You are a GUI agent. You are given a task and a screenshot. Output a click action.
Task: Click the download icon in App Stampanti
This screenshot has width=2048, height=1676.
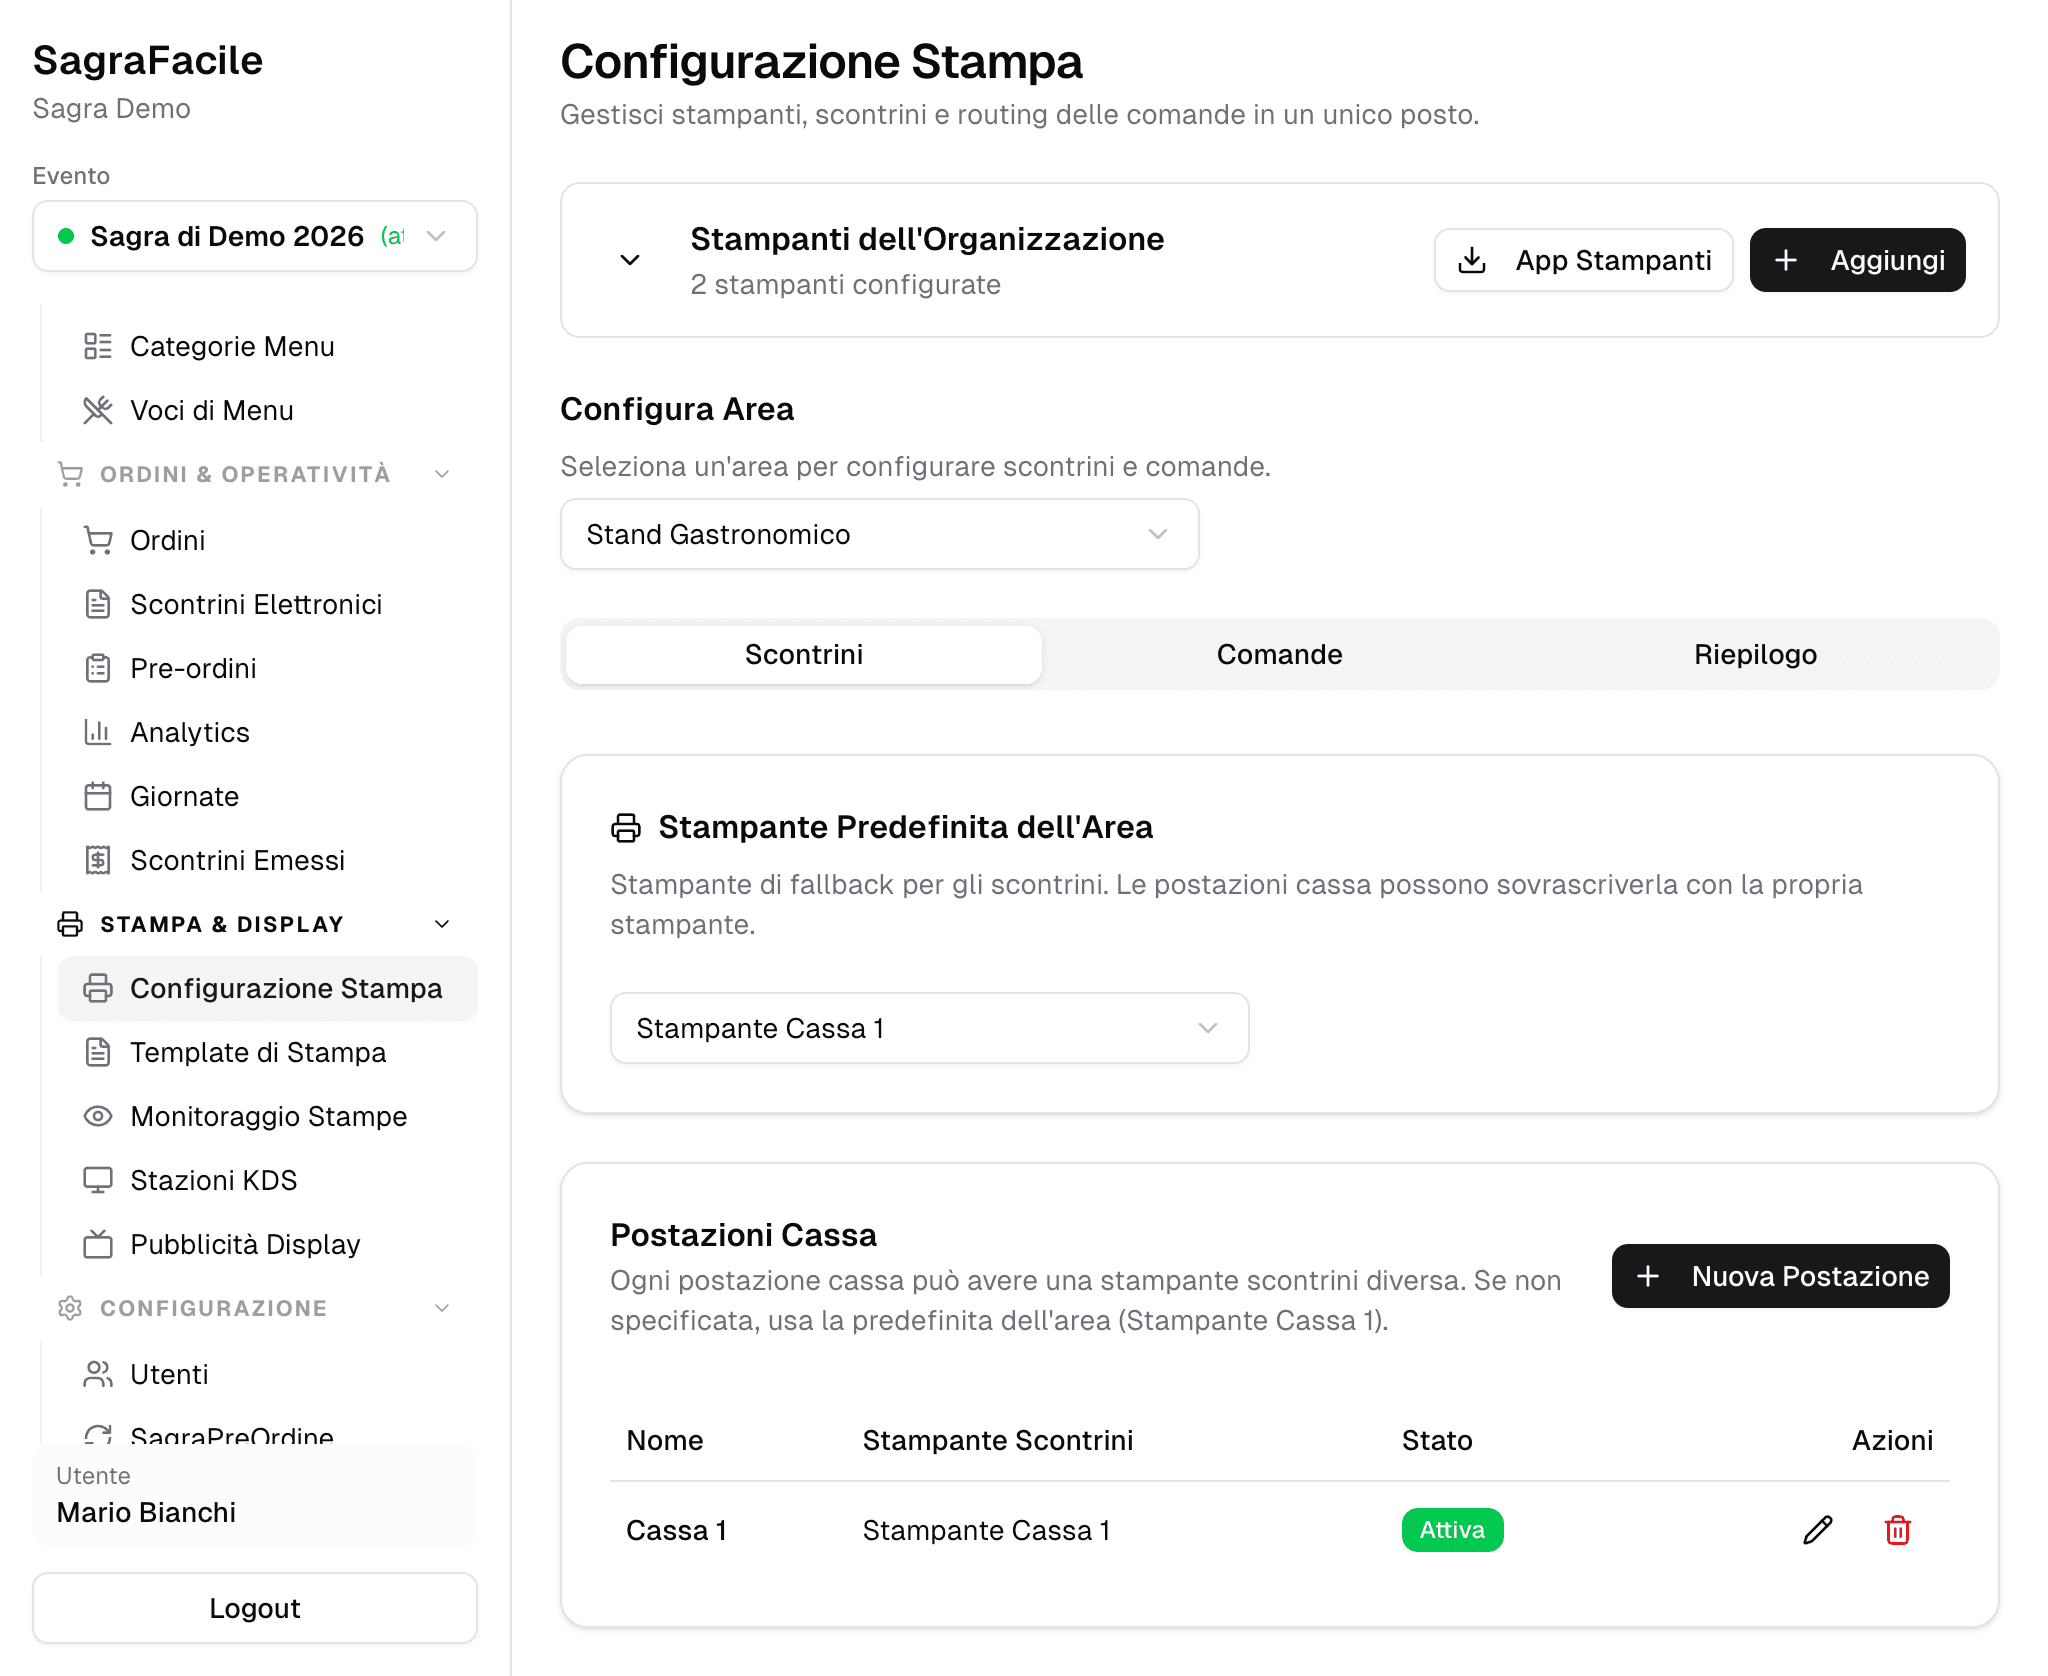click(x=1472, y=260)
